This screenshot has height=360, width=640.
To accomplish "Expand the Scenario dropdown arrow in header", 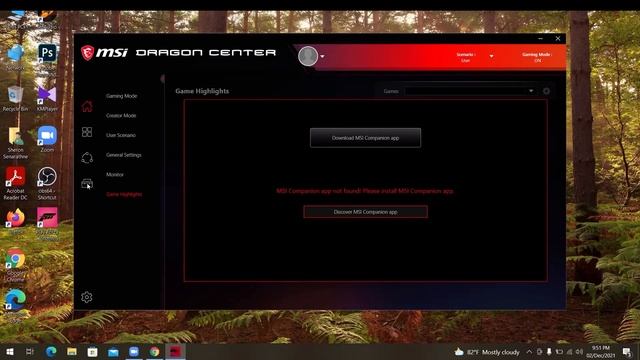I will (491, 56).
